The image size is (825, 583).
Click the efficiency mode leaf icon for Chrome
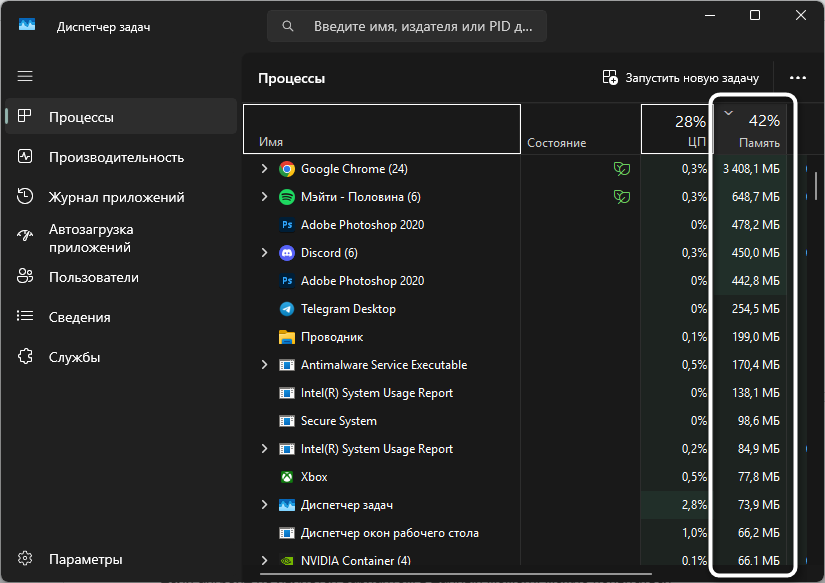[x=621, y=169]
